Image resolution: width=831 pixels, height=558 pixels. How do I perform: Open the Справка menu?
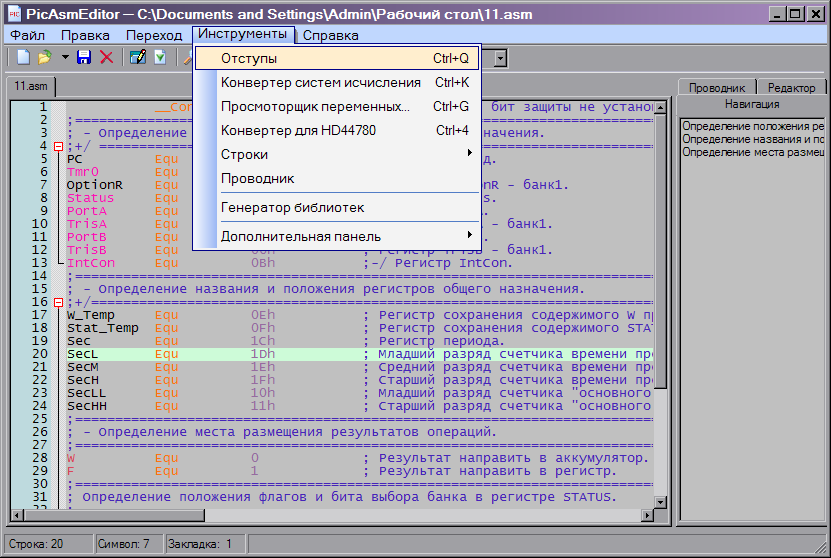(331, 36)
